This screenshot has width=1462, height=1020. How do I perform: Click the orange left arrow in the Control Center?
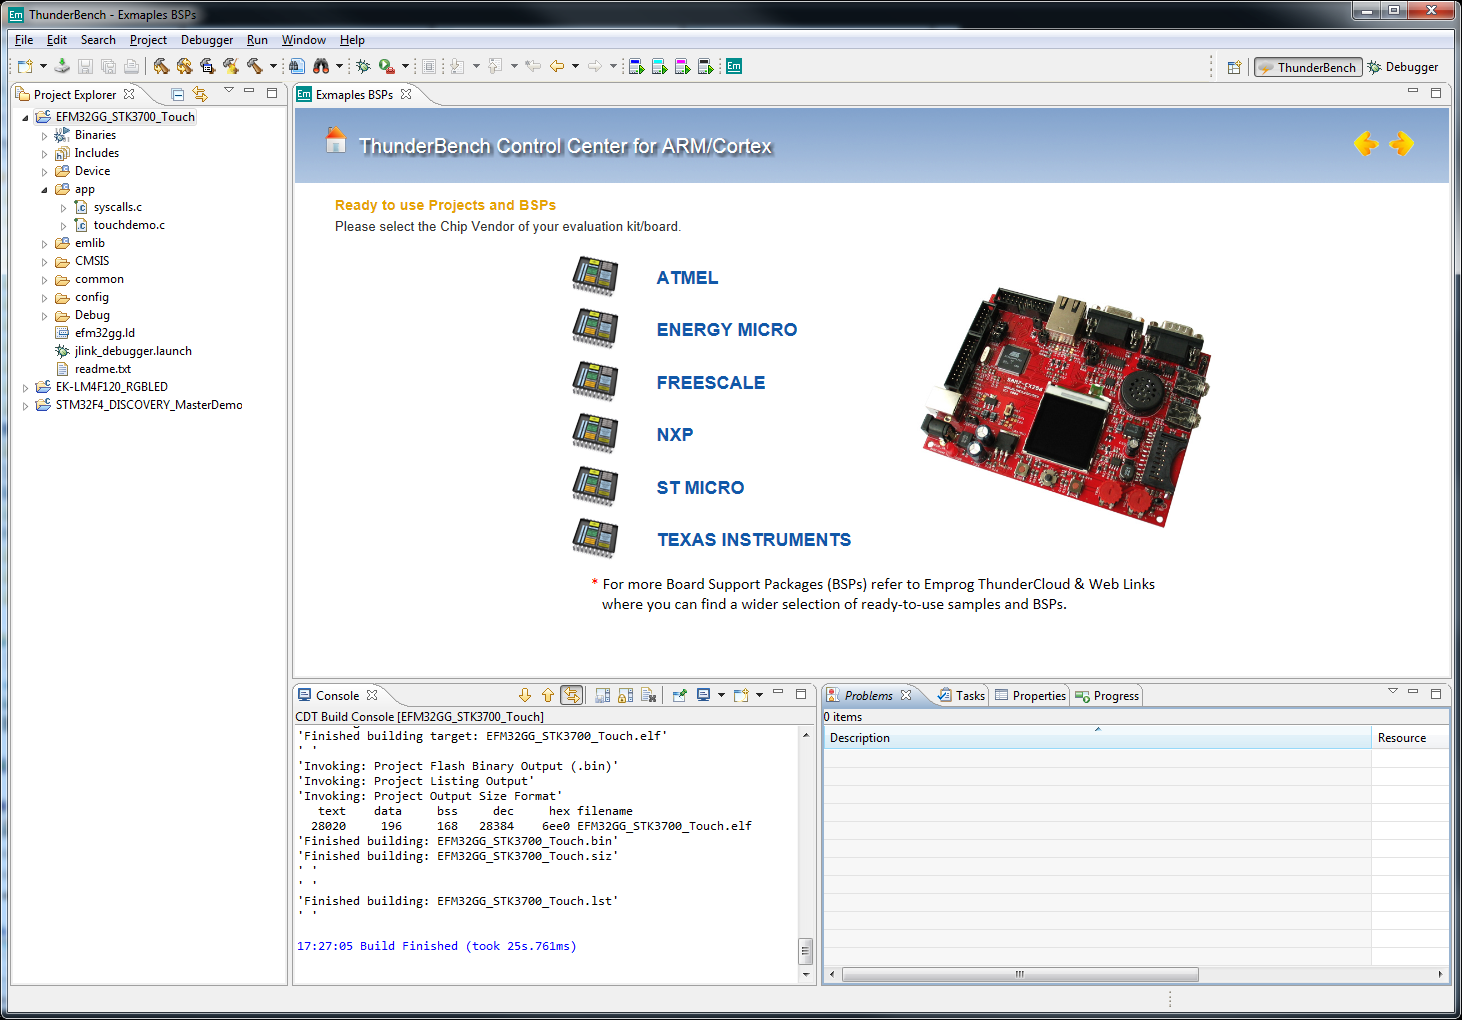pyautogui.click(x=1366, y=144)
